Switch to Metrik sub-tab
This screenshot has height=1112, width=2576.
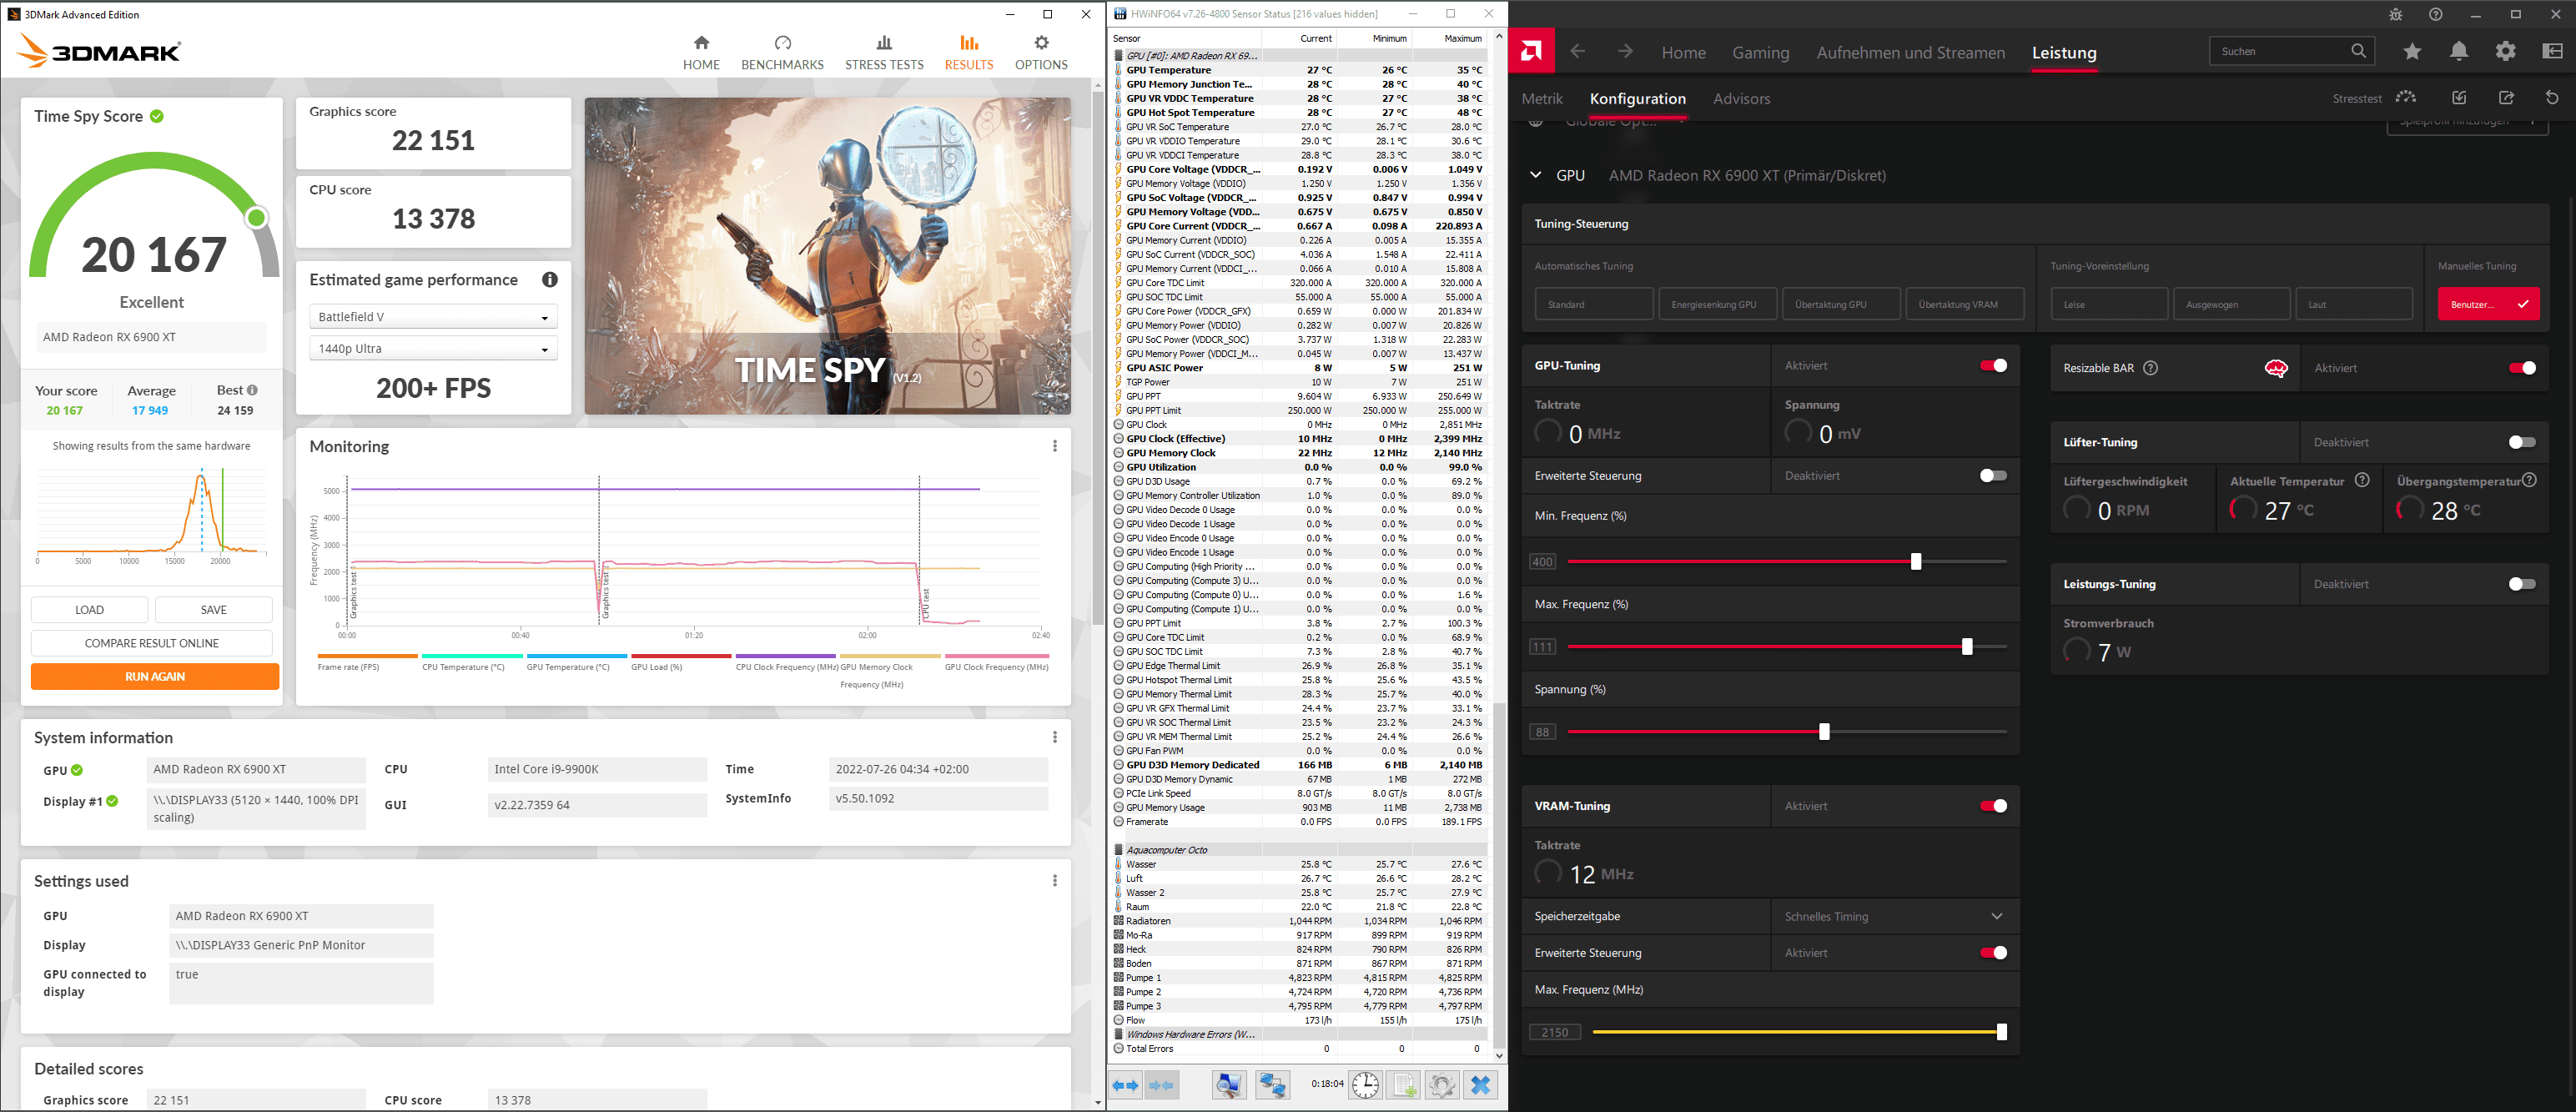1541,99
